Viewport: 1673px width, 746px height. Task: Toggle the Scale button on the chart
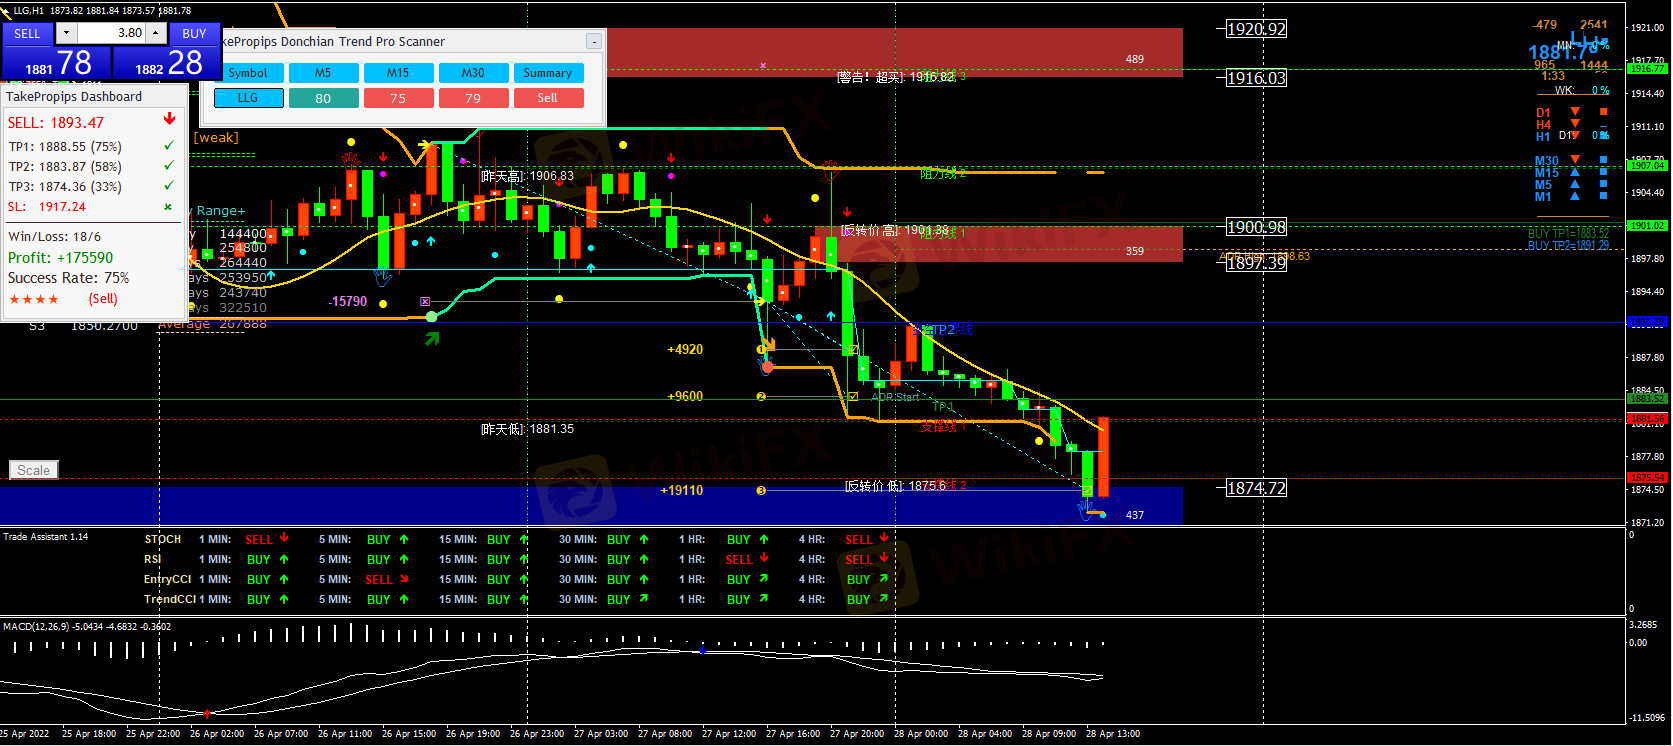(33, 470)
